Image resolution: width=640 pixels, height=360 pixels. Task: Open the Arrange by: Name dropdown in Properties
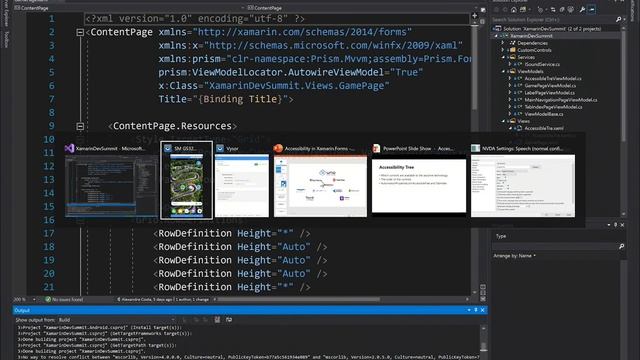[515, 256]
